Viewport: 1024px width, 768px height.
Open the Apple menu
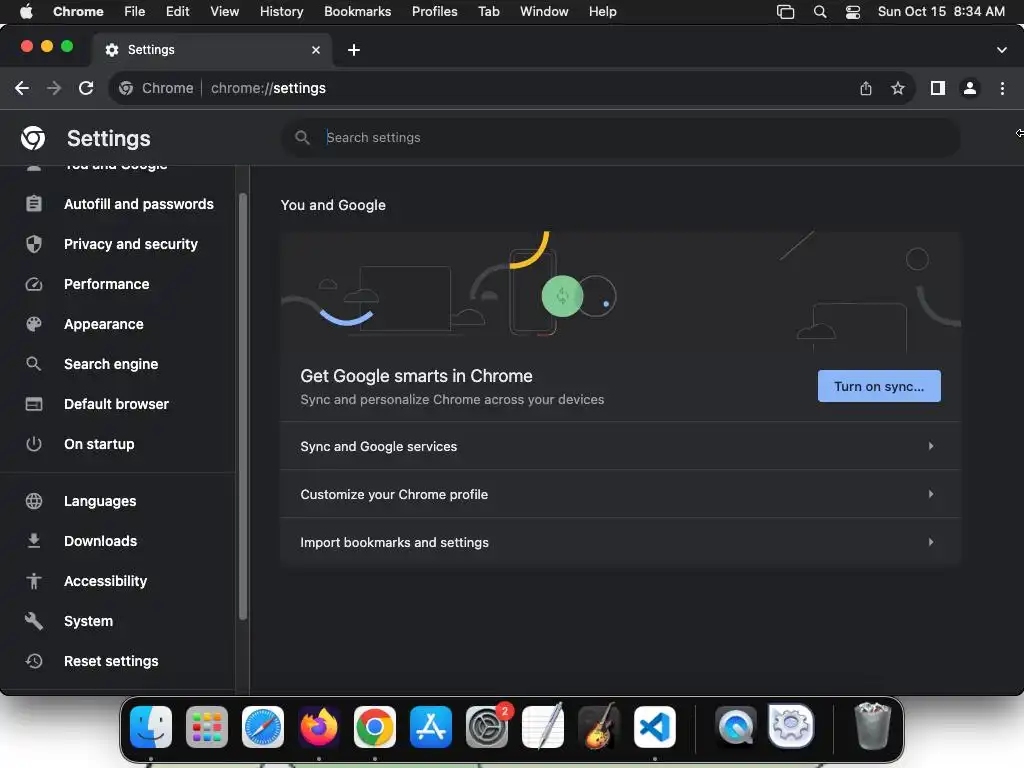(x=26, y=11)
